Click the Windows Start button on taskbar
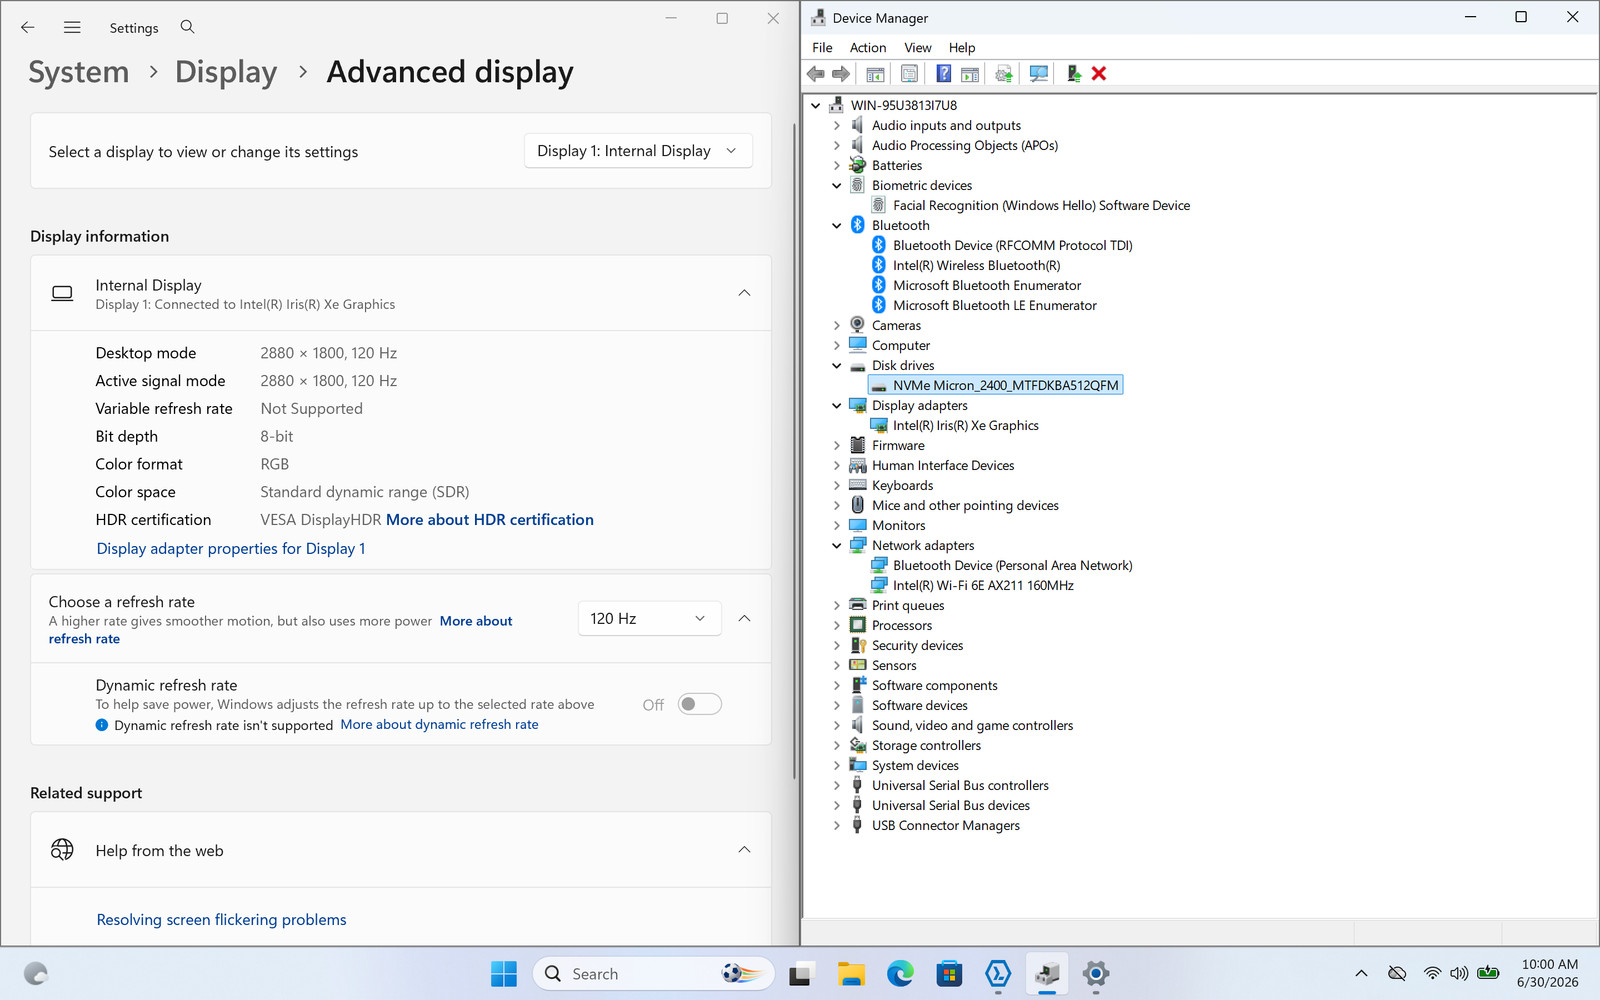 (x=504, y=974)
